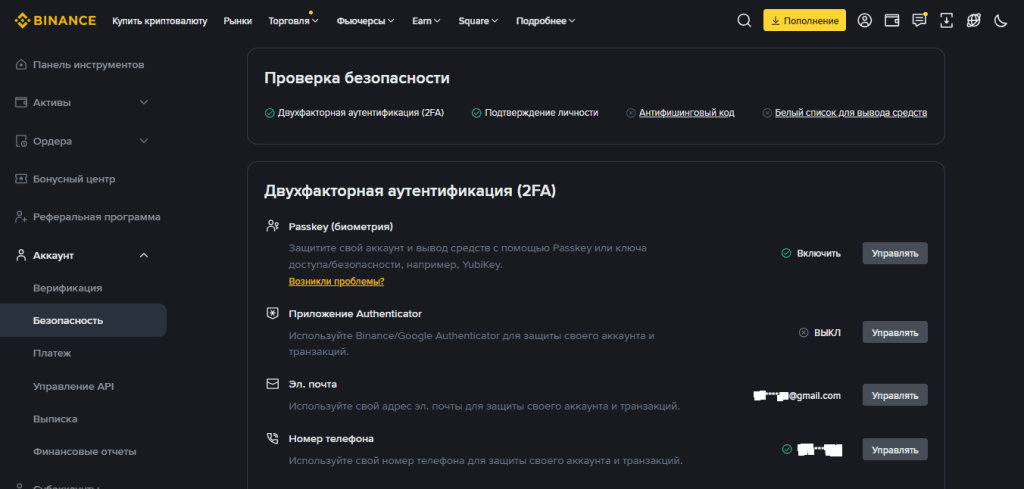
Task: Open the Square dropdown menu
Action: pos(478,21)
